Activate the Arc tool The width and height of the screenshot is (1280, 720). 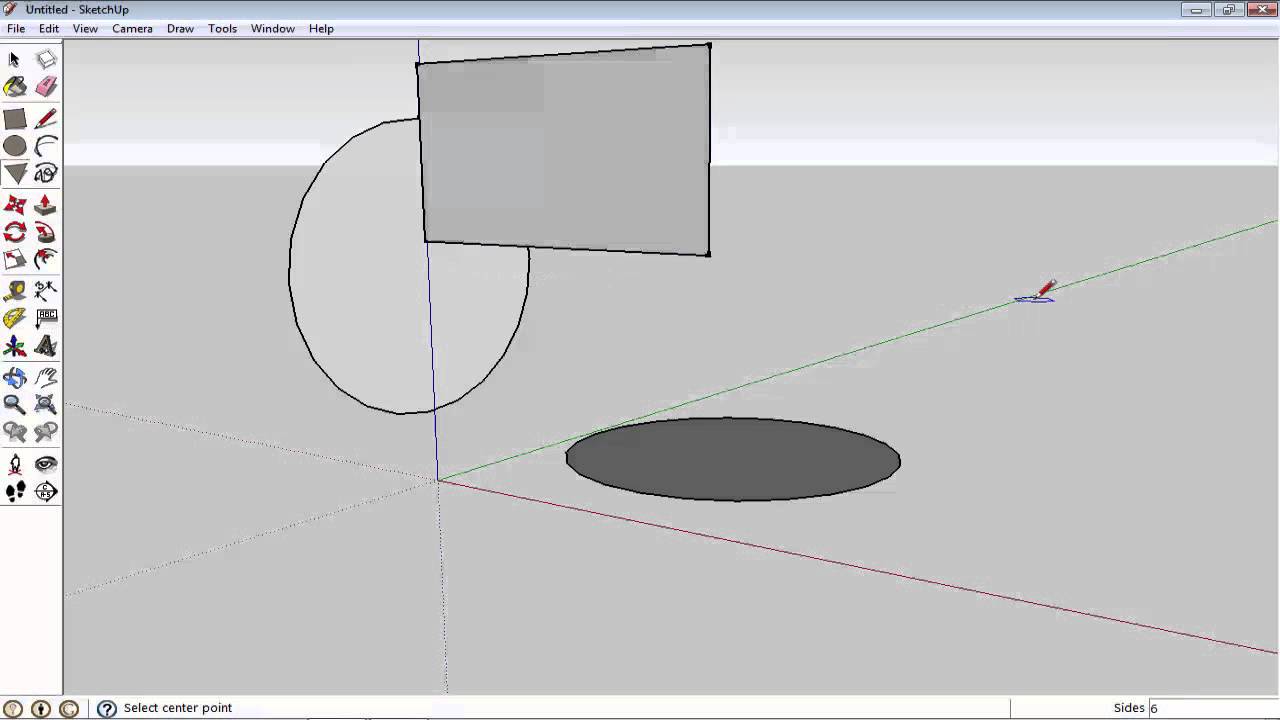tap(46, 147)
